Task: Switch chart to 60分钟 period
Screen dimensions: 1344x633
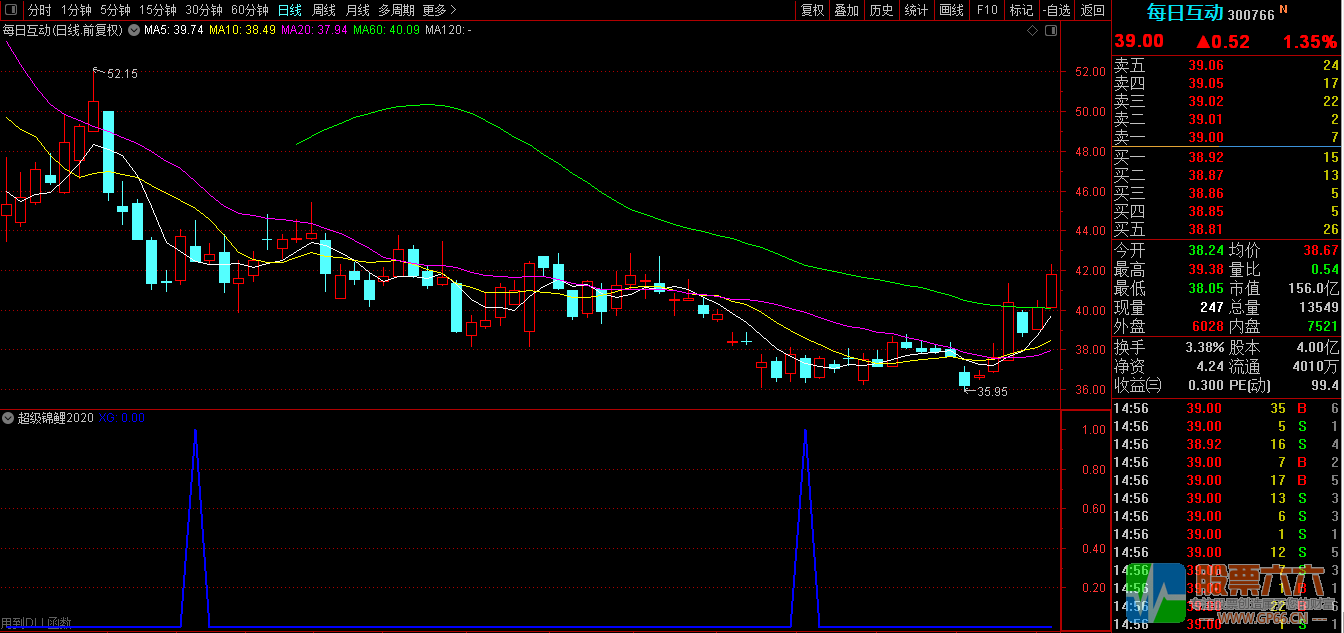Action: (249, 10)
